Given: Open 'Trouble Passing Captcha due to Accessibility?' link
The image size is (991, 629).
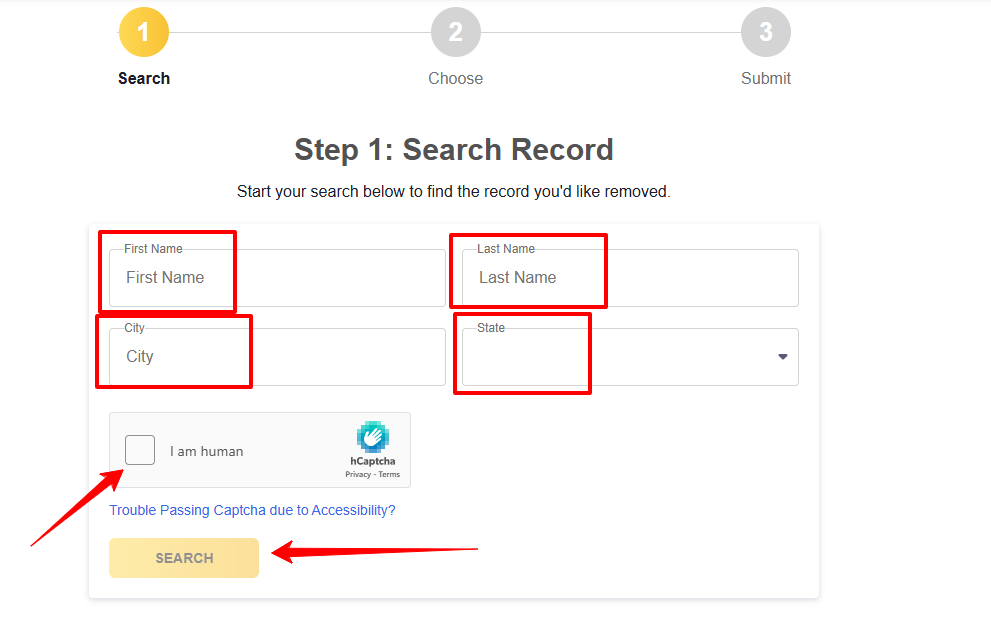Looking at the screenshot, I should point(252,510).
